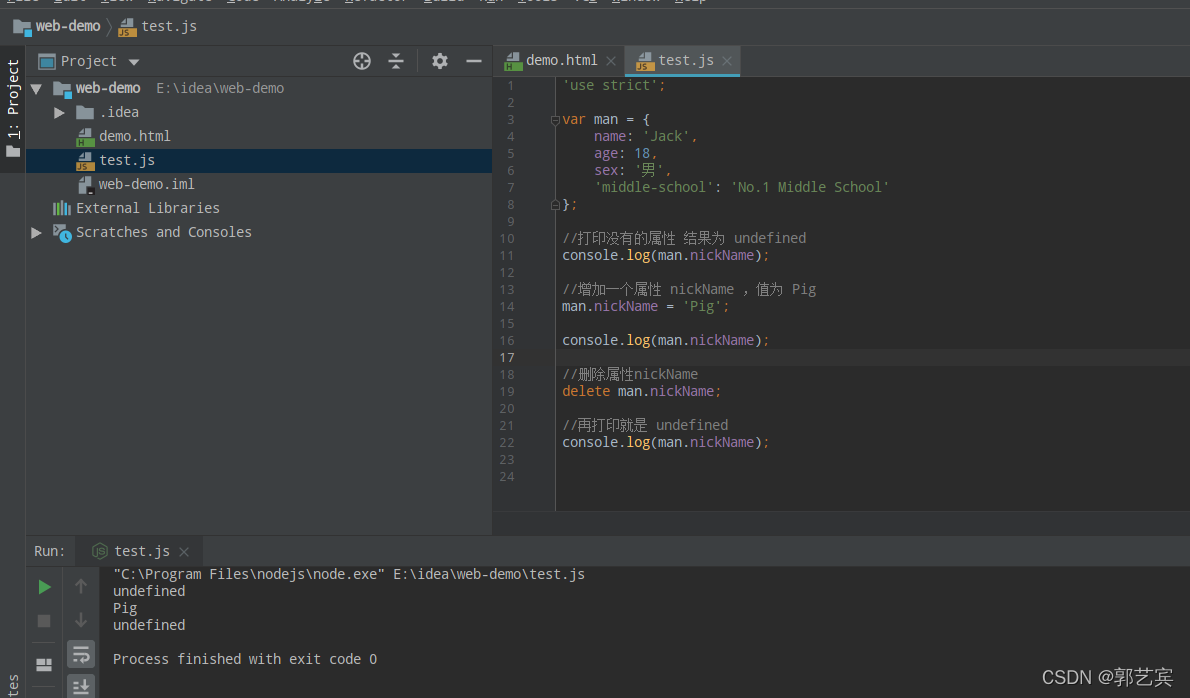
Task: Close the demo.html editor tab
Action: [x=611, y=61]
